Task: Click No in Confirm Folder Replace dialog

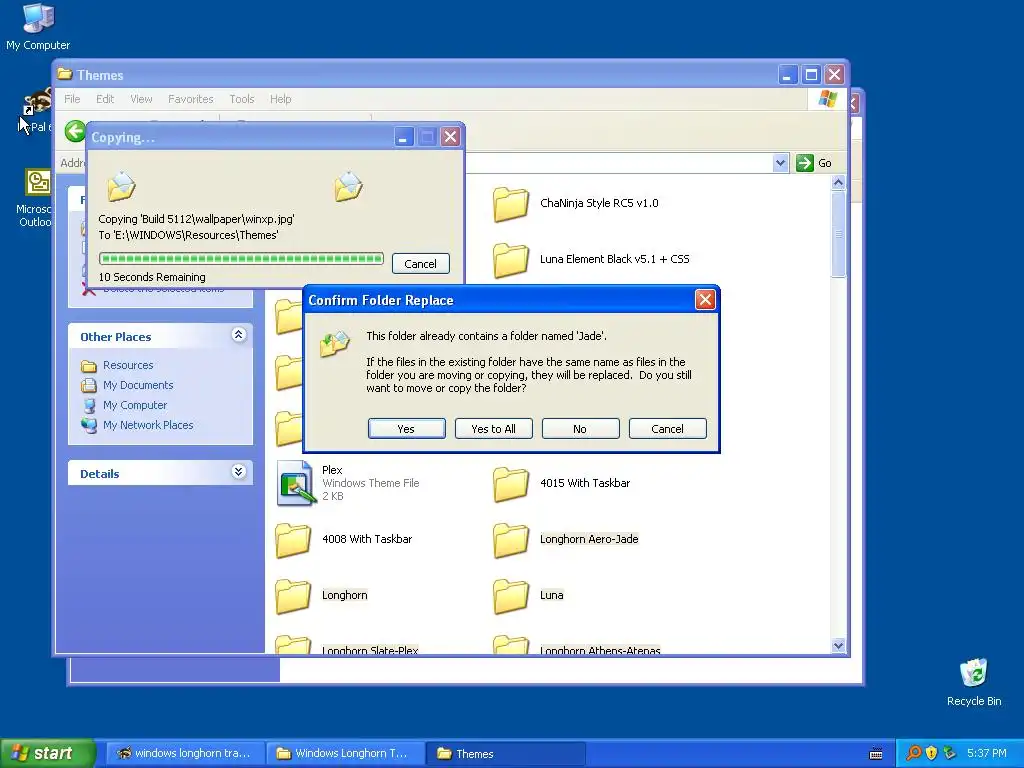Action: tap(580, 429)
